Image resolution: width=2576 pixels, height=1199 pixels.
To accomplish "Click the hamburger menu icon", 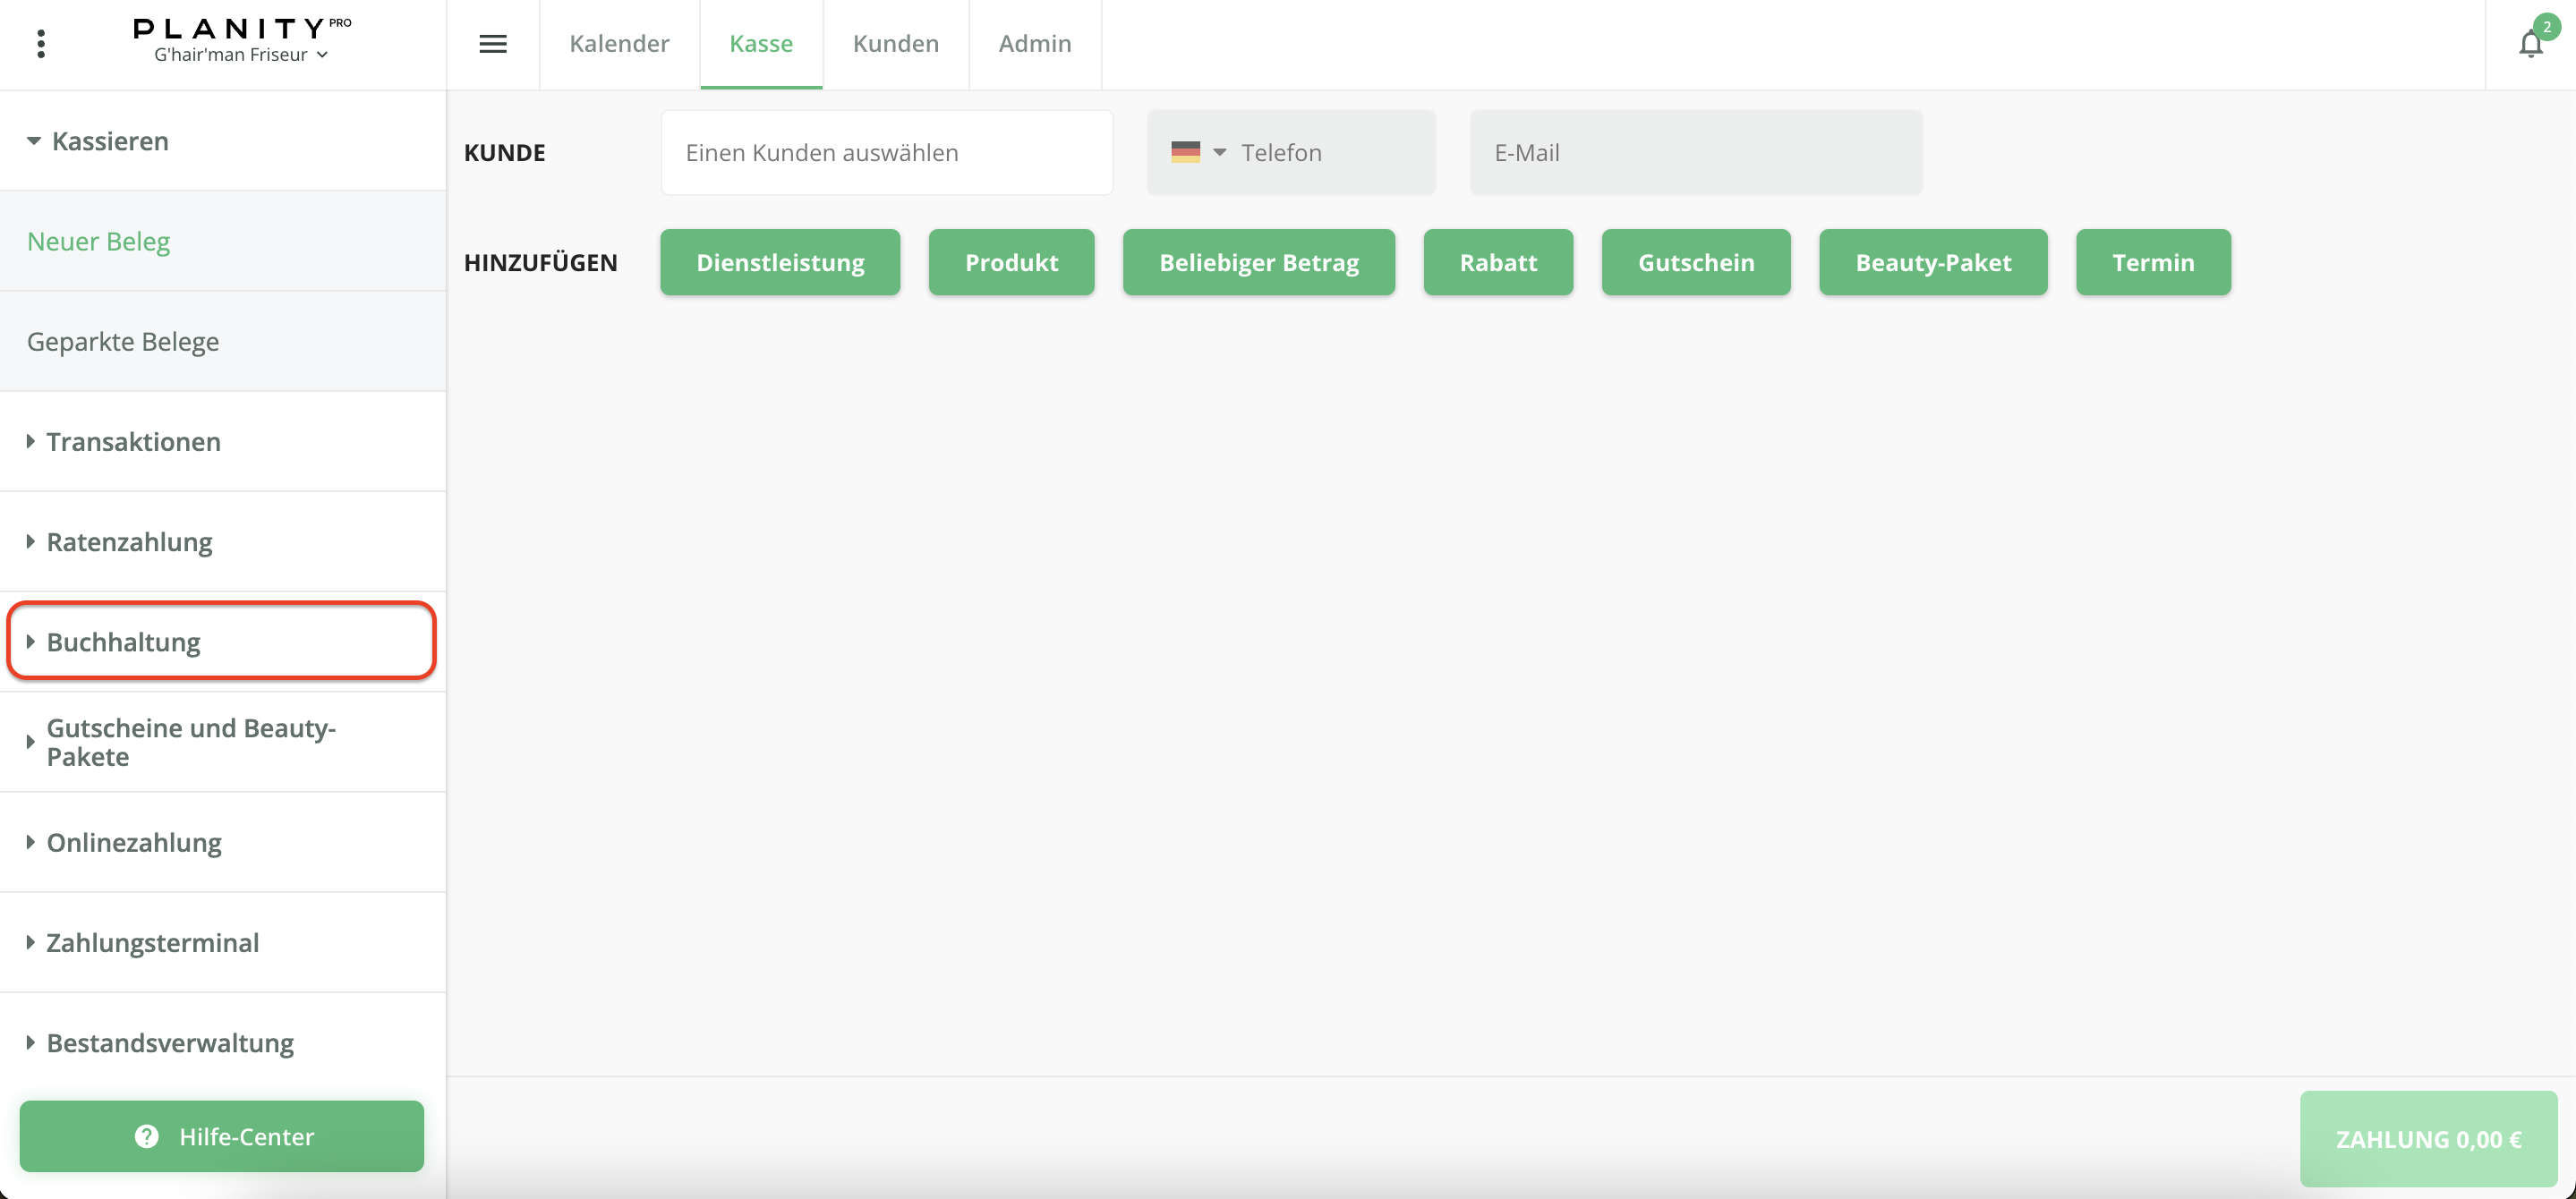I will pos(493,44).
